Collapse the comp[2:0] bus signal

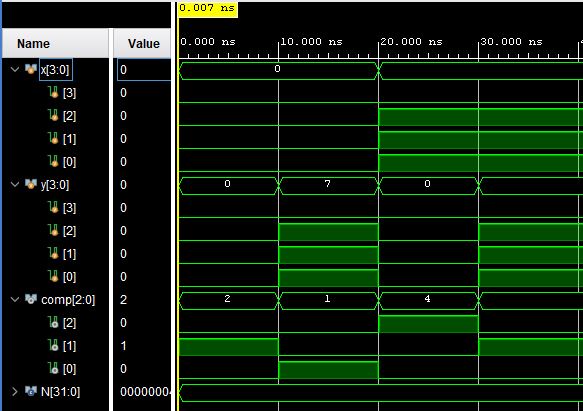tap(15, 299)
